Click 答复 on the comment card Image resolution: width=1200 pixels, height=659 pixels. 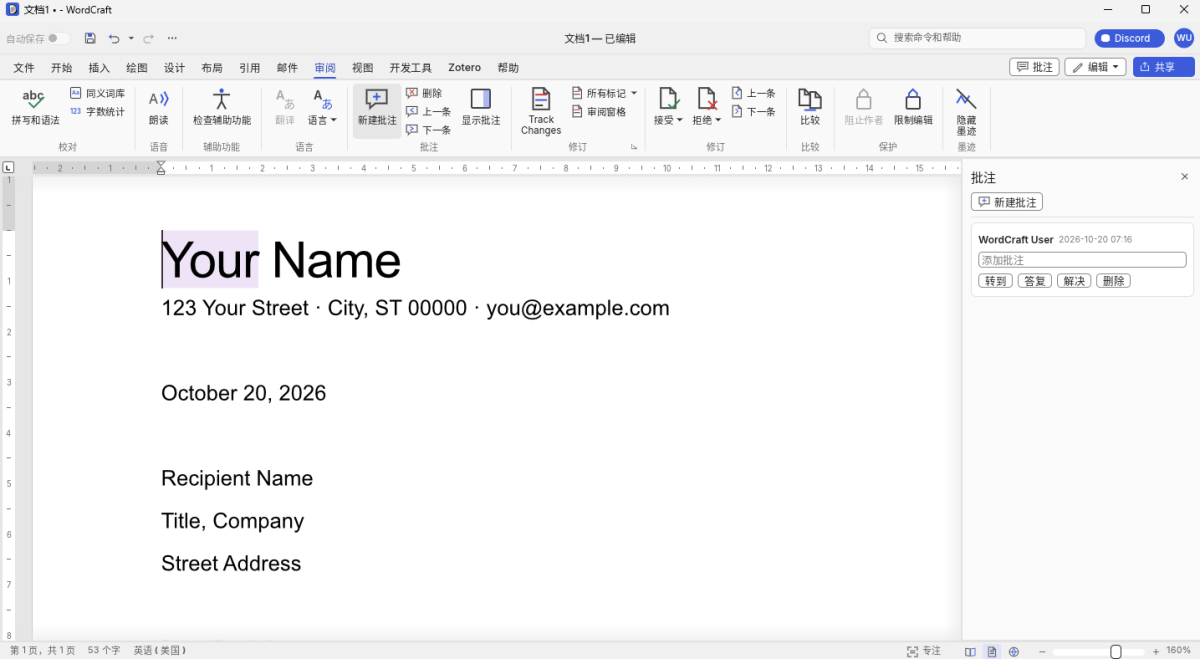click(1034, 281)
